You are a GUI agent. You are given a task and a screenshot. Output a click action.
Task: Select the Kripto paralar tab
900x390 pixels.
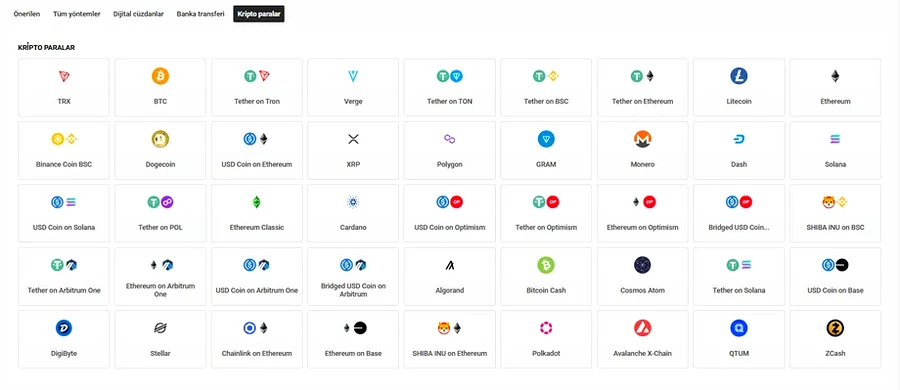coord(259,14)
